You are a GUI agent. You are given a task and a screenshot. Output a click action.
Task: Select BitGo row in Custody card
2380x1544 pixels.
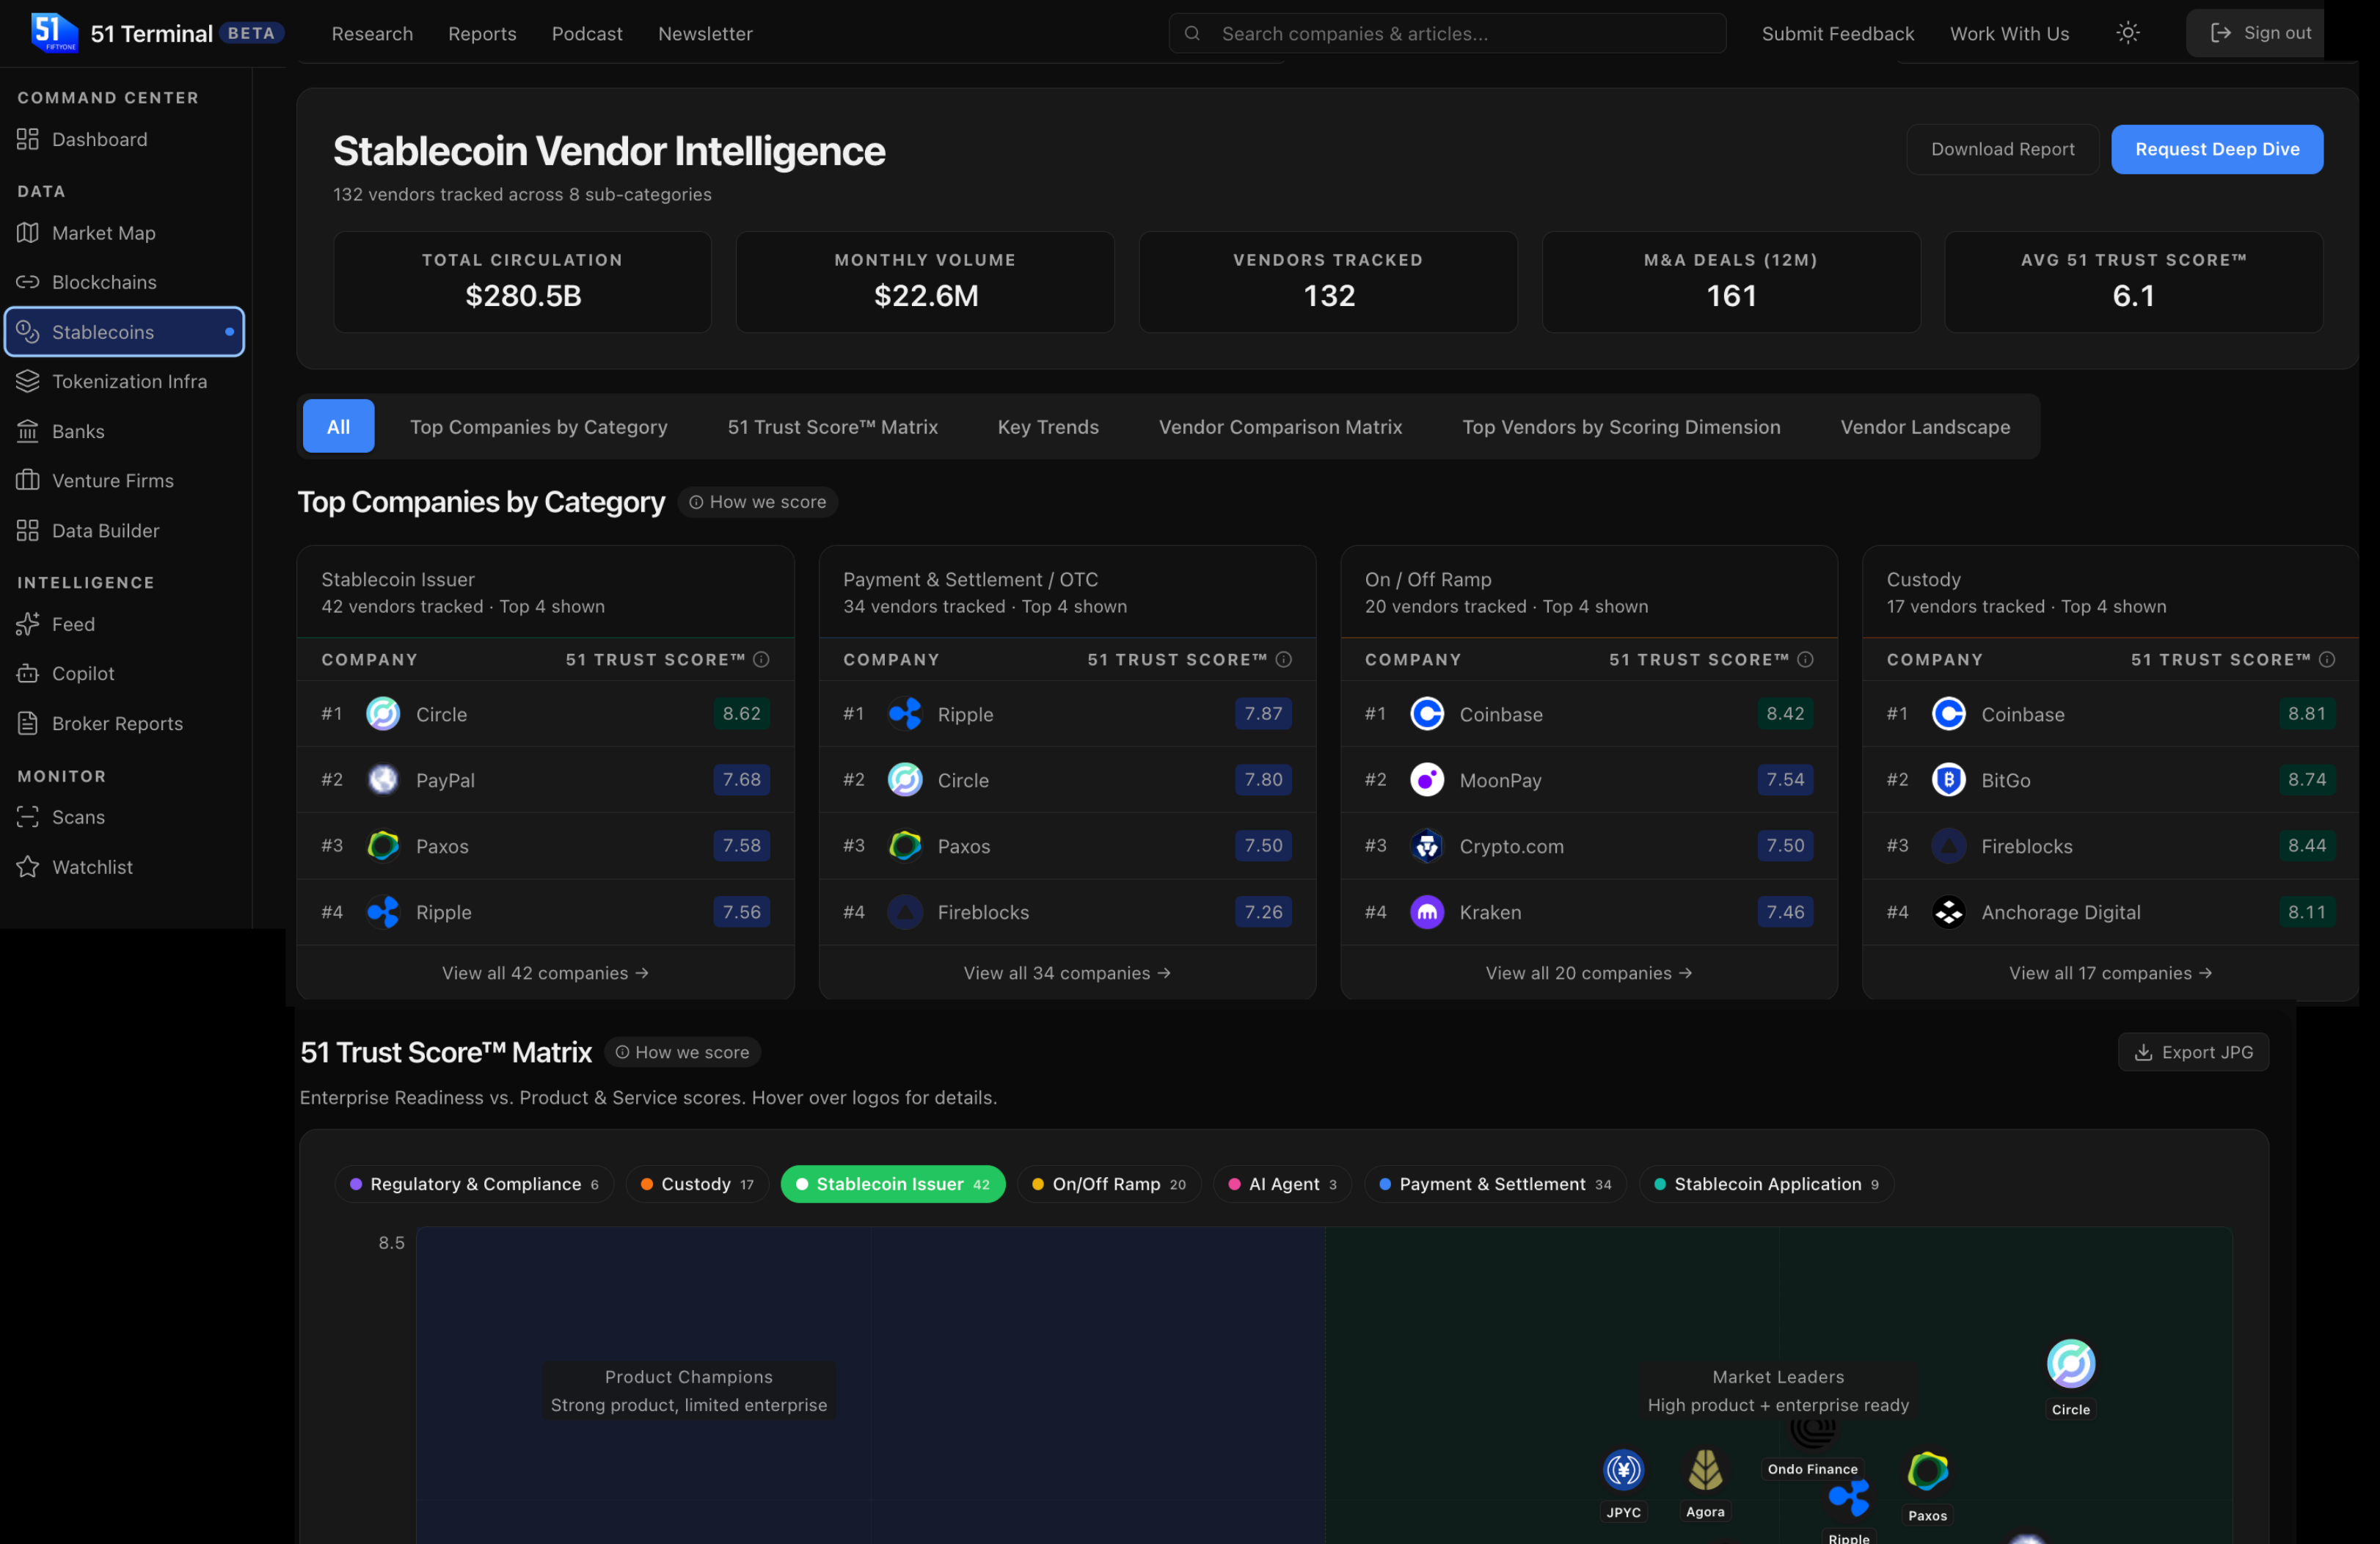(x=2111, y=780)
